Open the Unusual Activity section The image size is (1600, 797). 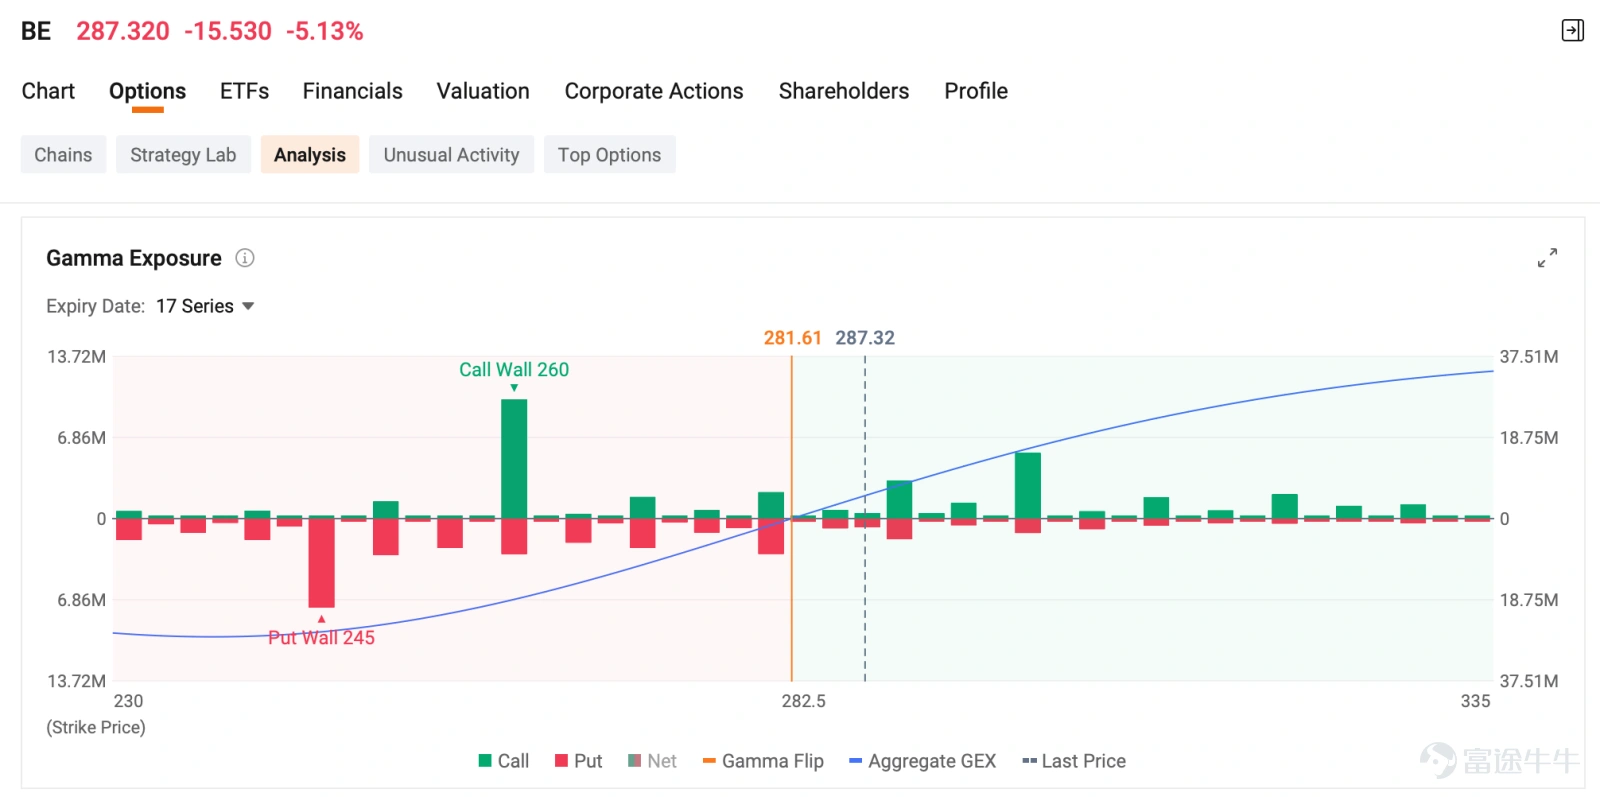pos(451,155)
